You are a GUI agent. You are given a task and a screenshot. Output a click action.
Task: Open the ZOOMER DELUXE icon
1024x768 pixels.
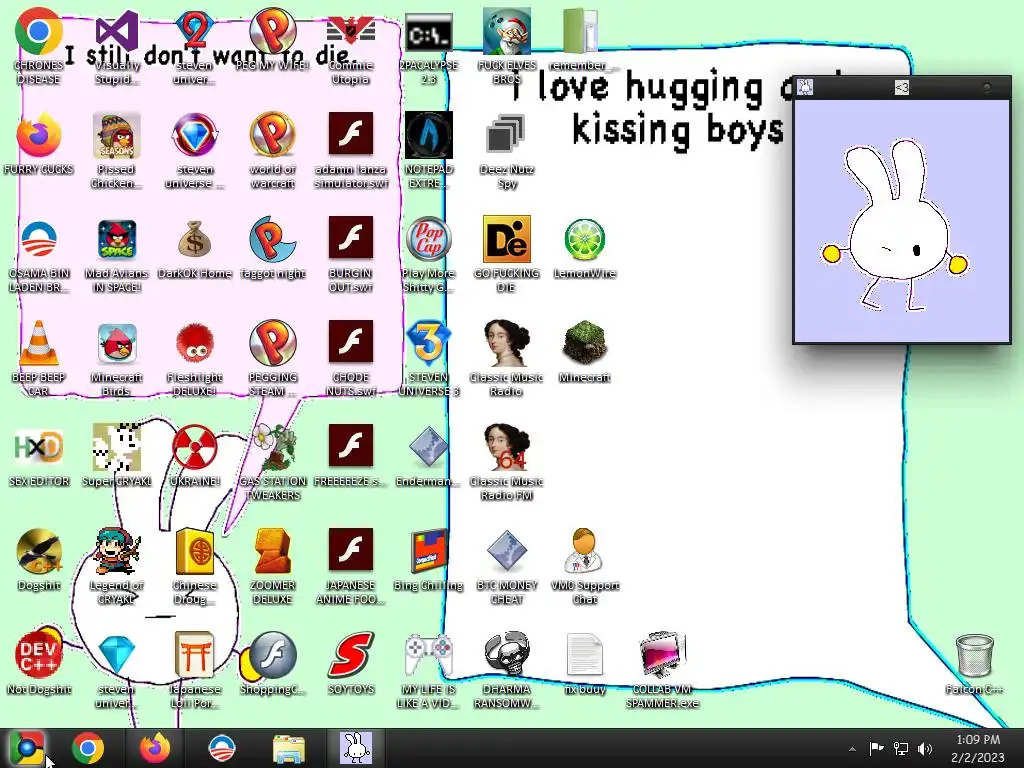(273, 551)
